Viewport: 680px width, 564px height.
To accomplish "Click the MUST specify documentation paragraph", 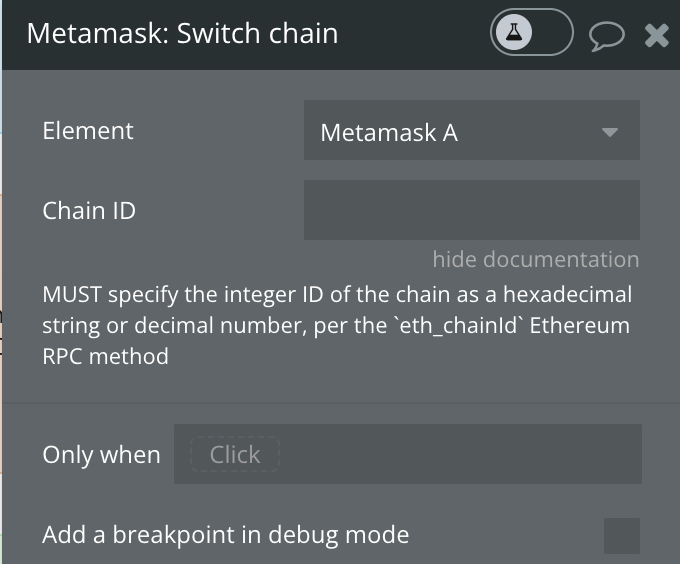I will [x=337, y=325].
